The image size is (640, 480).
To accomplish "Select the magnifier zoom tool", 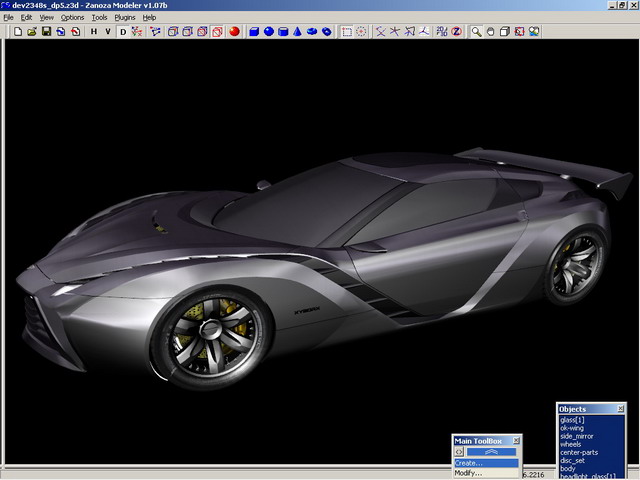I will (x=477, y=32).
